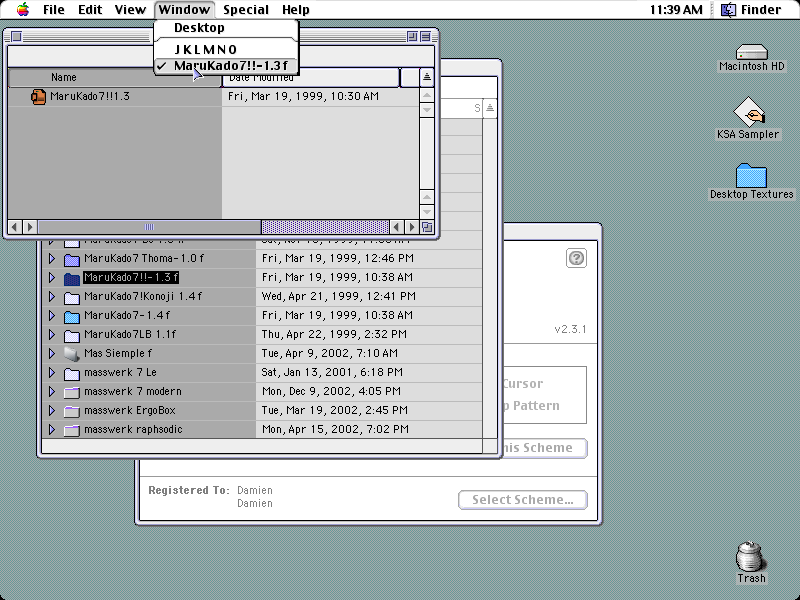
Task: Click folder icon of Mas Siemple f
Action: pos(72,354)
